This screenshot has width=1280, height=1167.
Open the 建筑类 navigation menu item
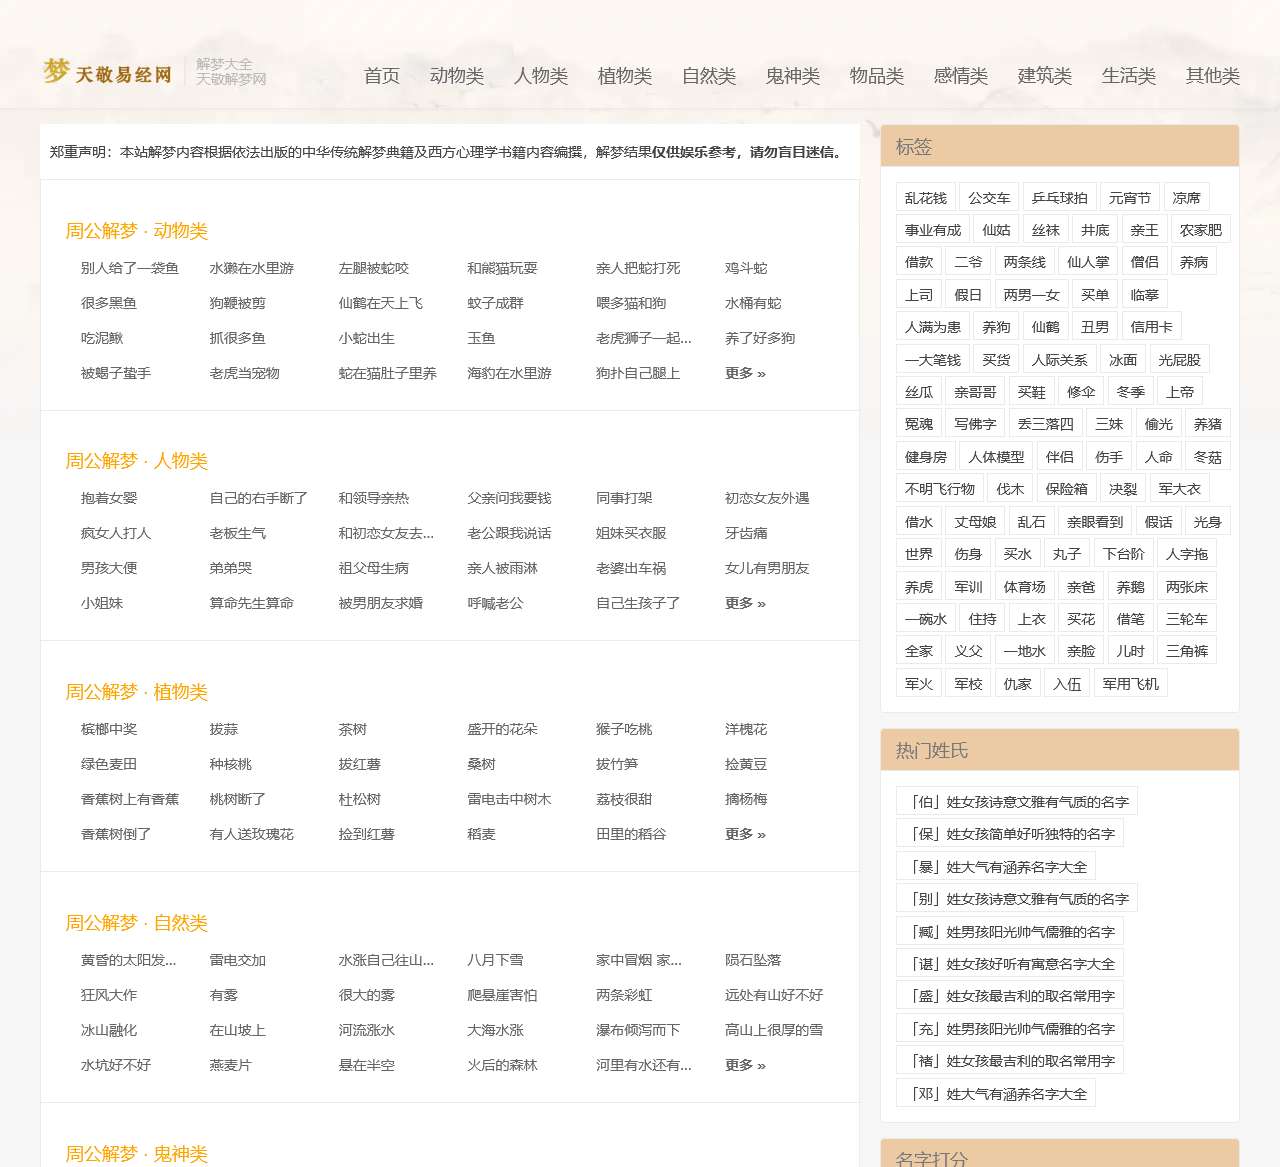coord(1045,76)
